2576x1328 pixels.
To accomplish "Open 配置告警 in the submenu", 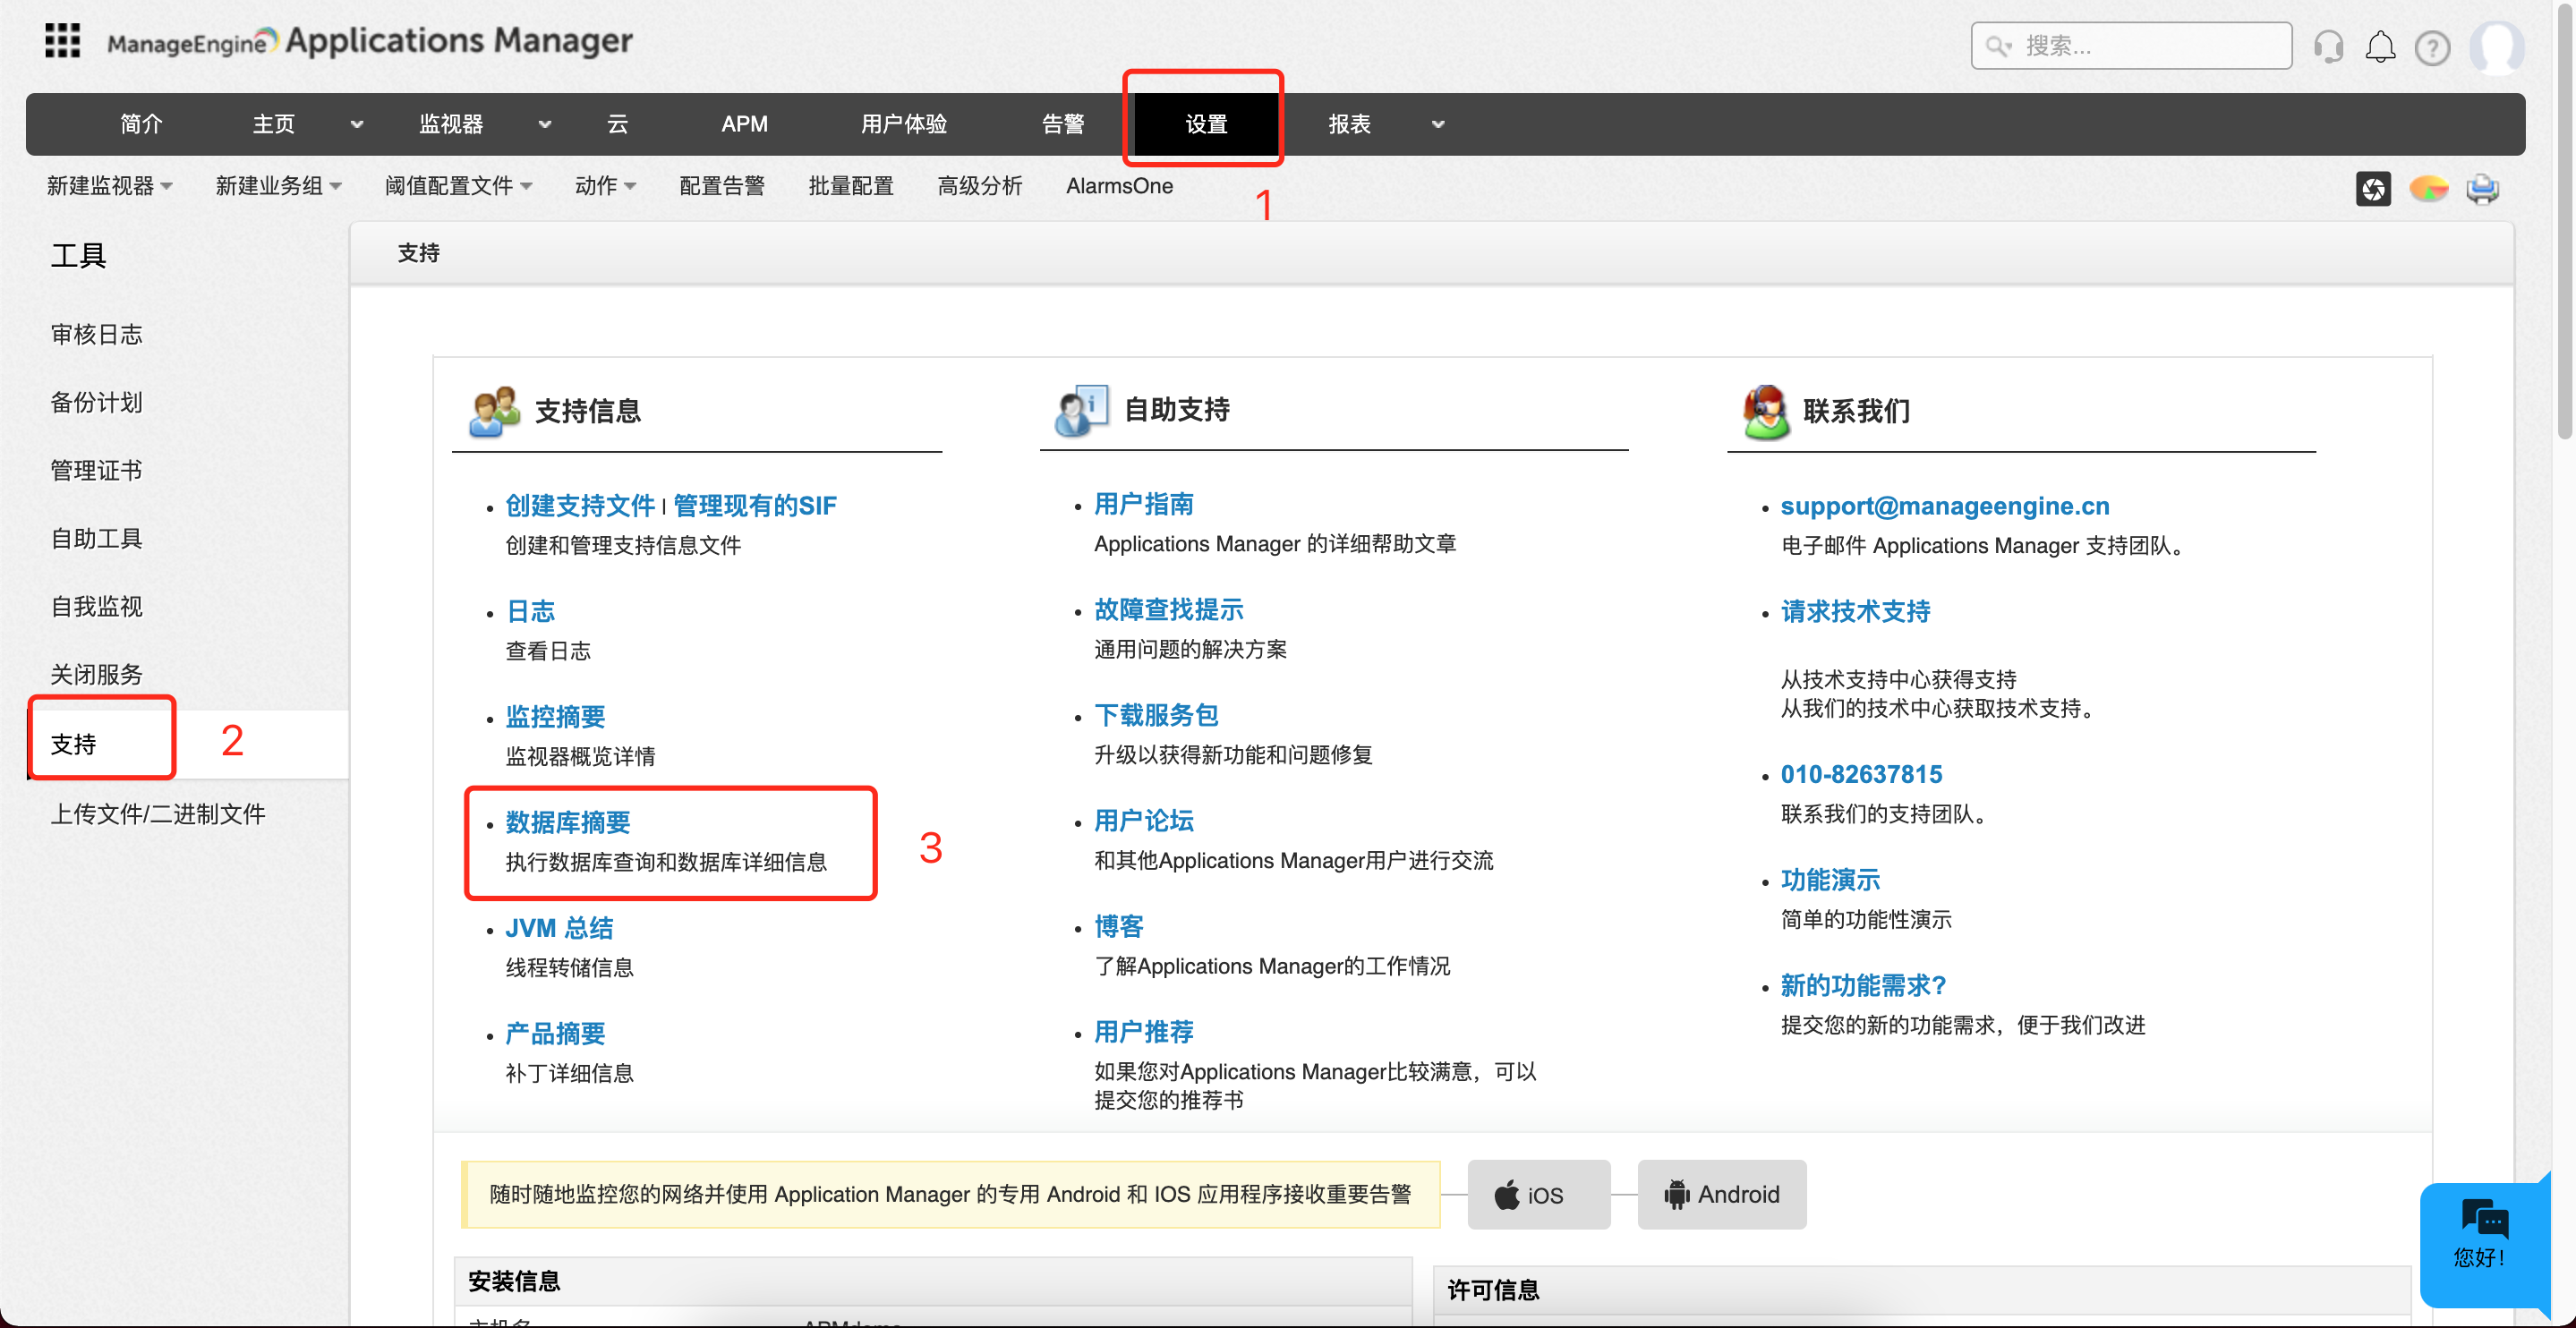I will pyautogui.click(x=722, y=186).
